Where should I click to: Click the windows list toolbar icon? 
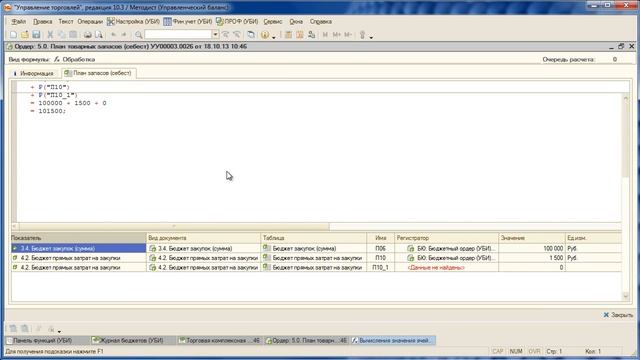[251, 35]
